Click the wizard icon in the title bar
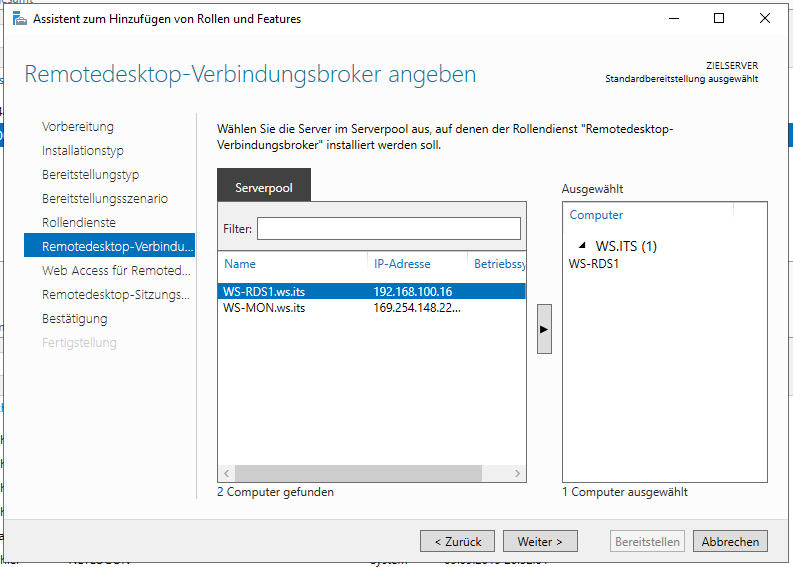 tap(20, 19)
